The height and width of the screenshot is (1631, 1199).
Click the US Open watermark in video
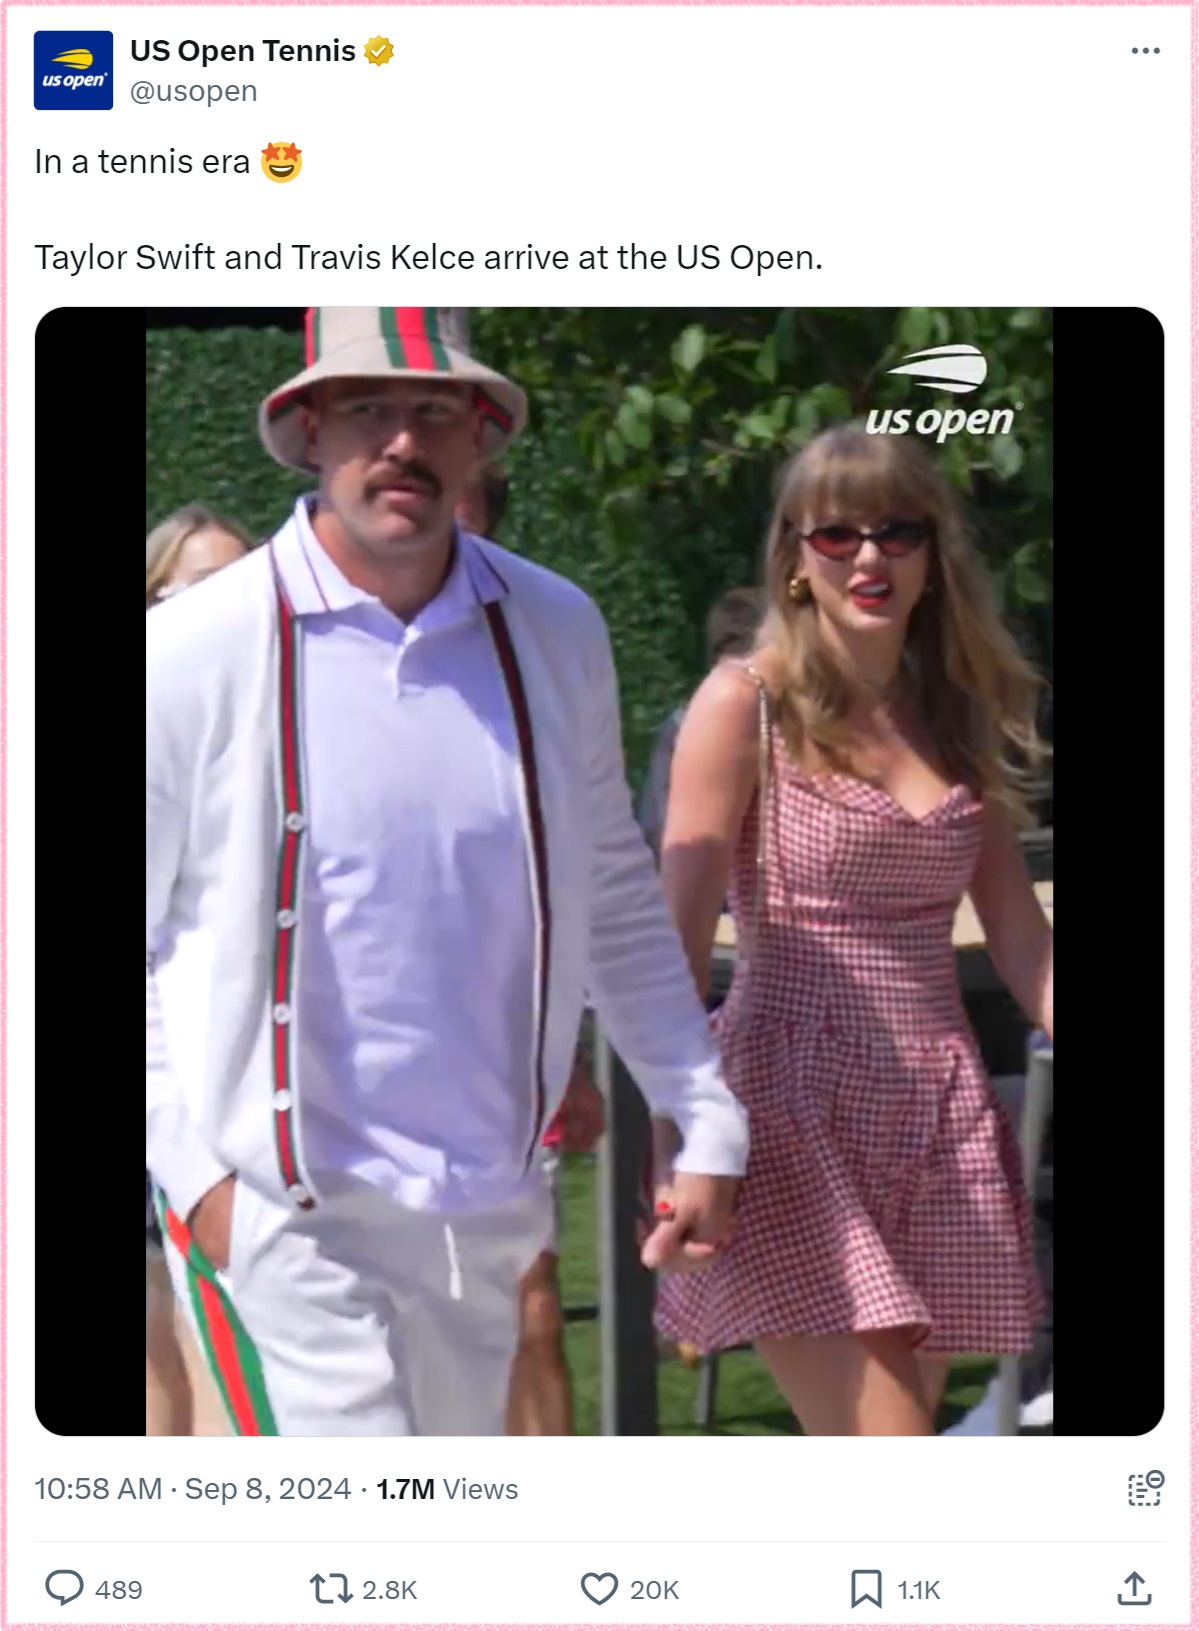[x=942, y=393]
